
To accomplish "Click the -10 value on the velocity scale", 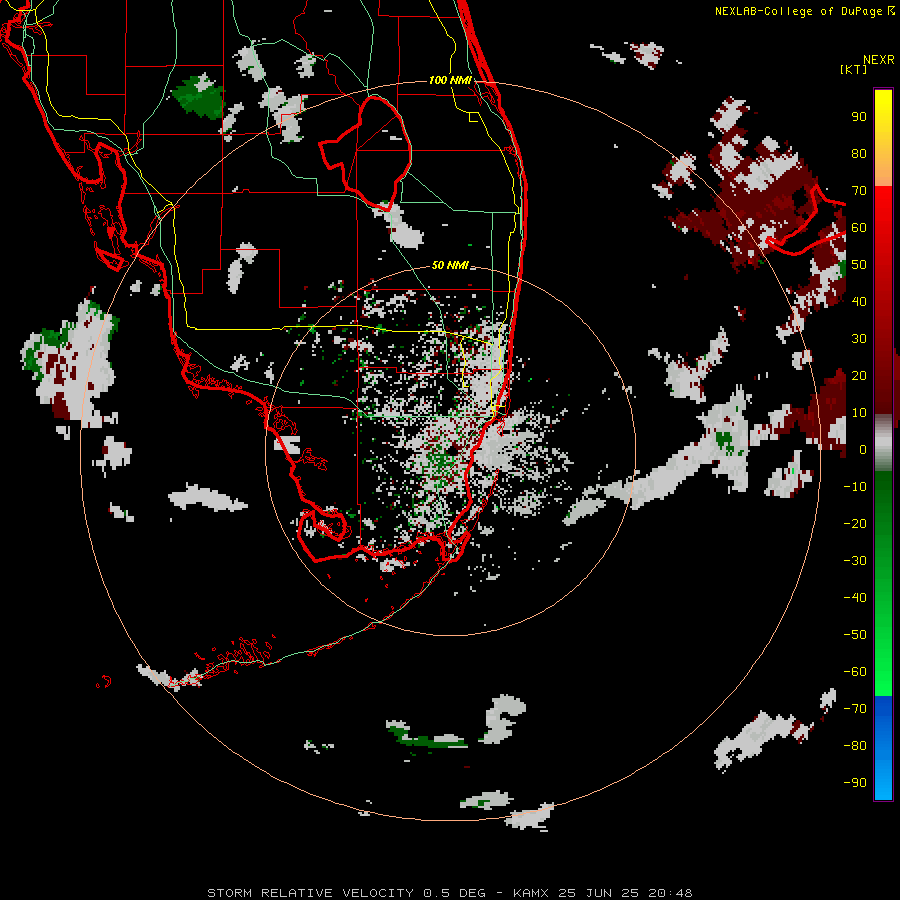I will tap(855, 487).
